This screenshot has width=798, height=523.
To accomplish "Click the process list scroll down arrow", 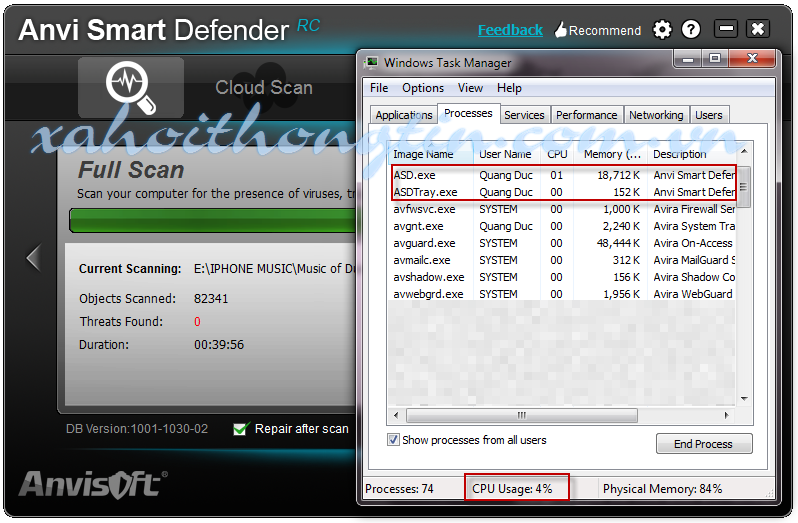I will coord(744,399).
